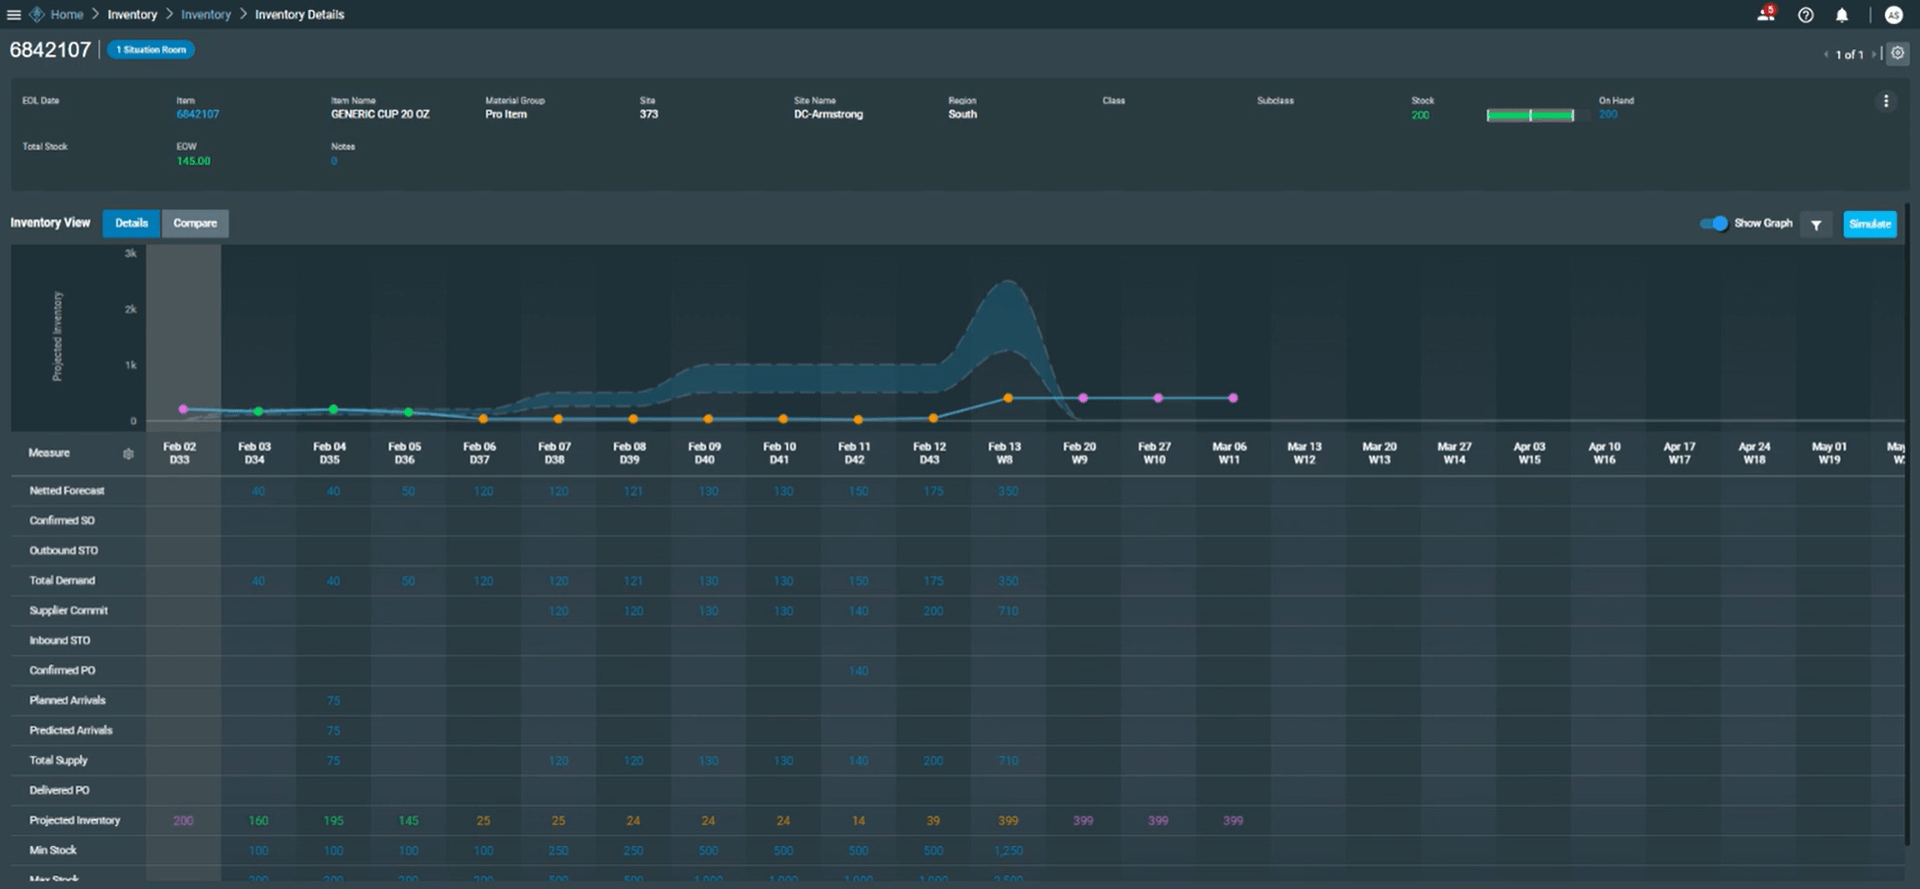Select the Feb 13 orange graph point
This screenshot has height=889, width=1920.
point(1008,398)
